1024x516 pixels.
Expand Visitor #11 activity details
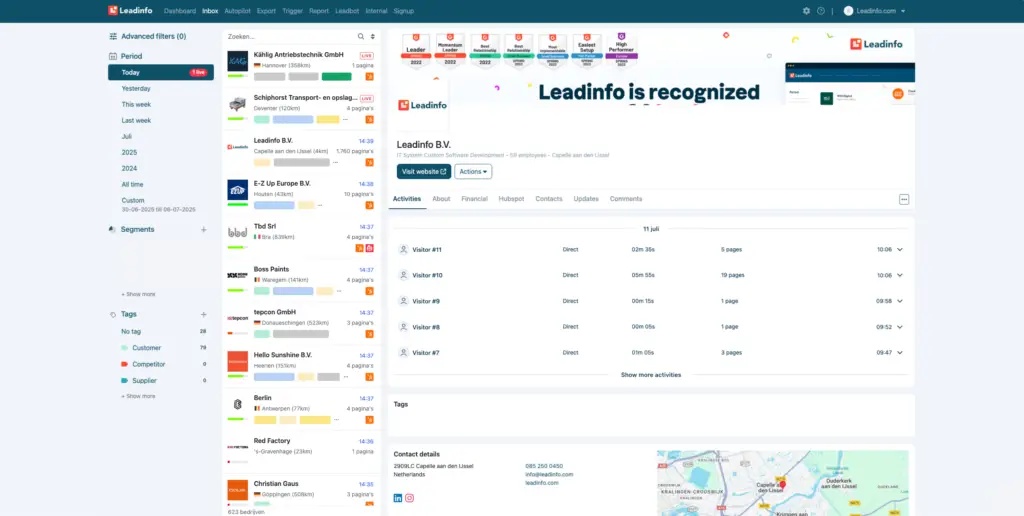(x=900, y=249)
